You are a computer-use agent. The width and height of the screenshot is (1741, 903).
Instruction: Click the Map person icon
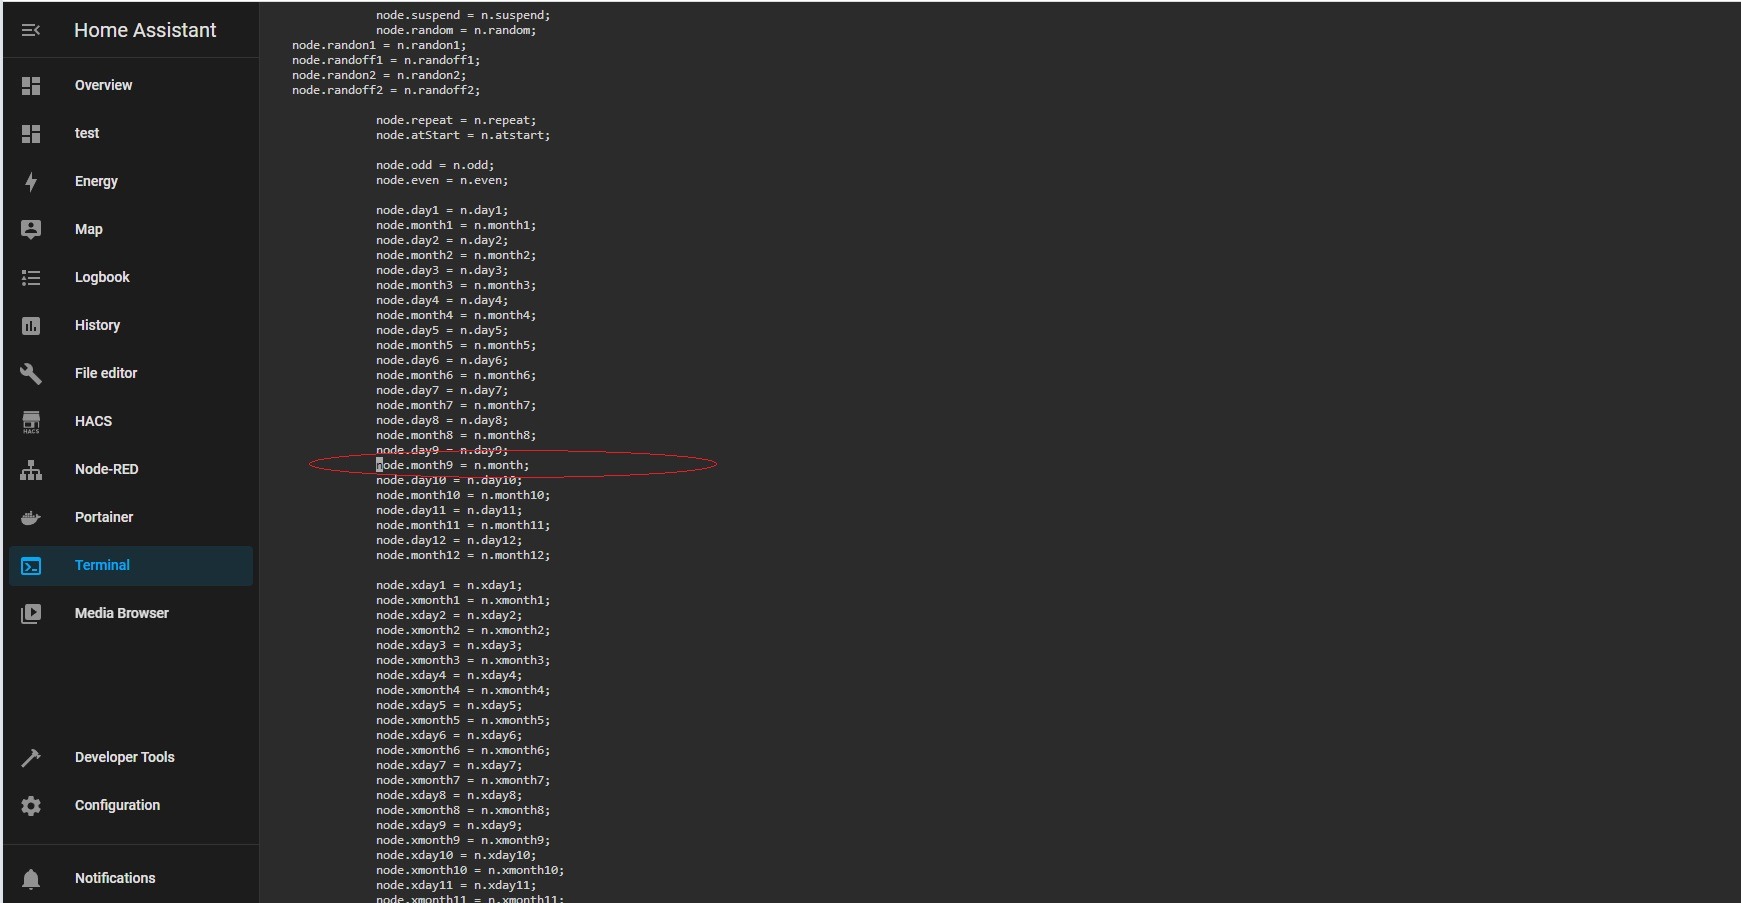31,230
